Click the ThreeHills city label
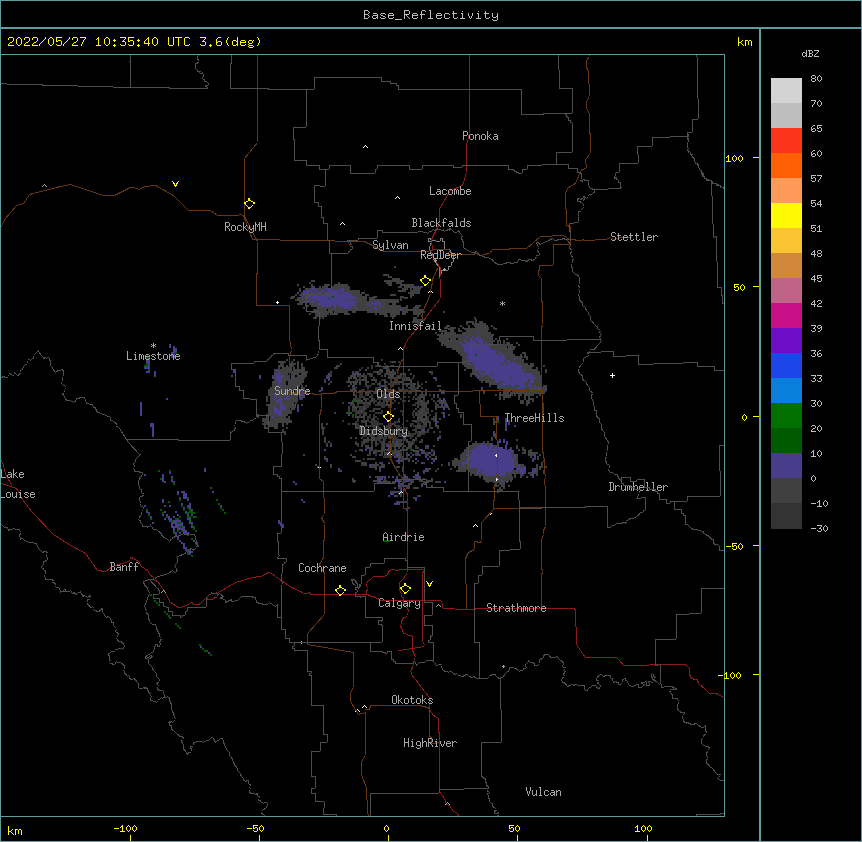The height and width of the screenshot is (842, 862). [534, 418]
